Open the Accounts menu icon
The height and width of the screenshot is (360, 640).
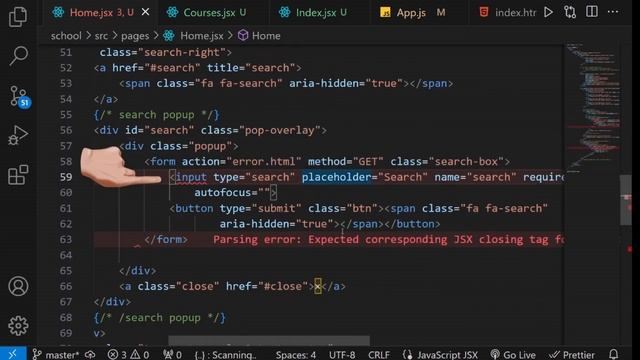pos(18,286)
